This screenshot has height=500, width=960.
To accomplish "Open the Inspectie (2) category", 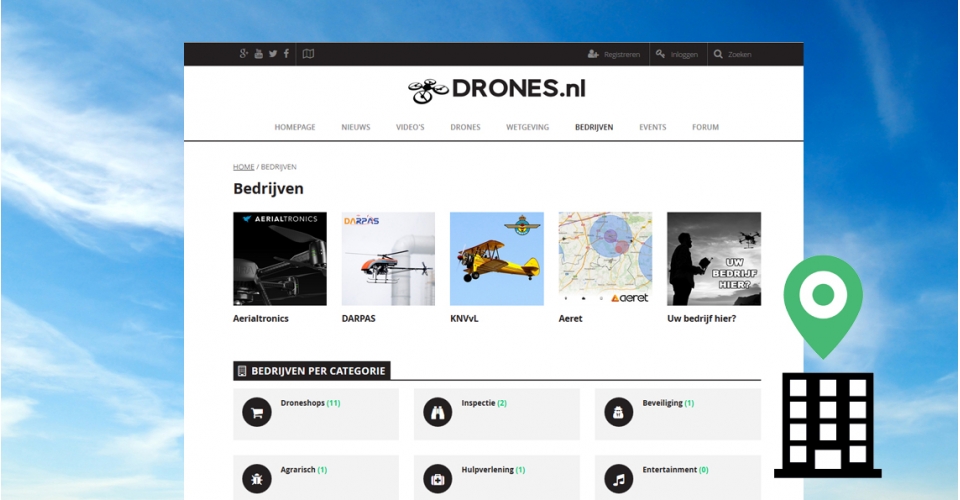I will point(497,414).
